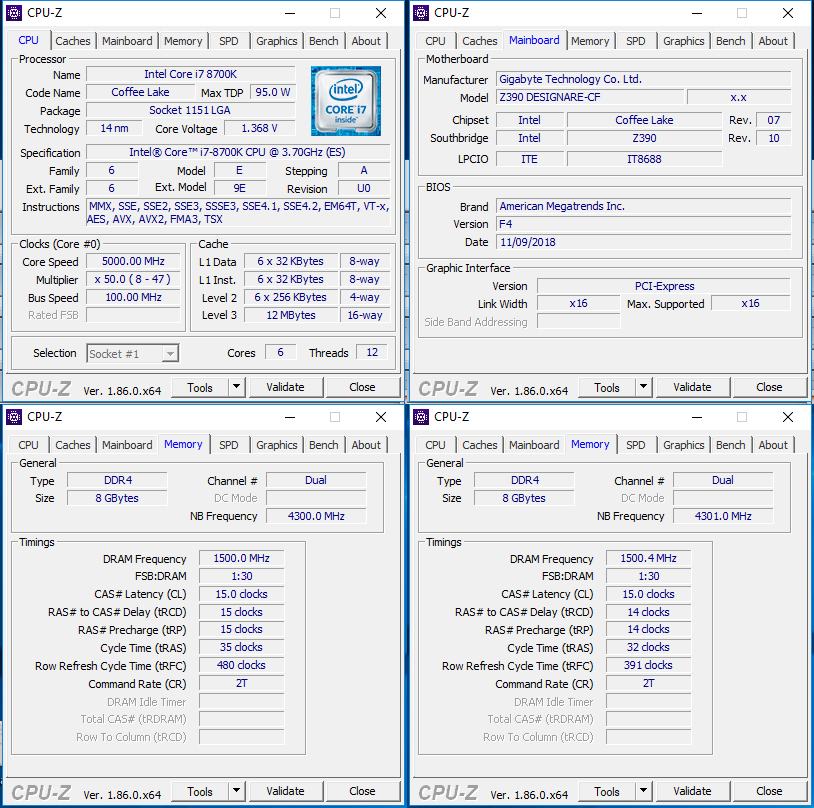
Task: Open the About tab in the Processor window
Action: coord(366,41)
